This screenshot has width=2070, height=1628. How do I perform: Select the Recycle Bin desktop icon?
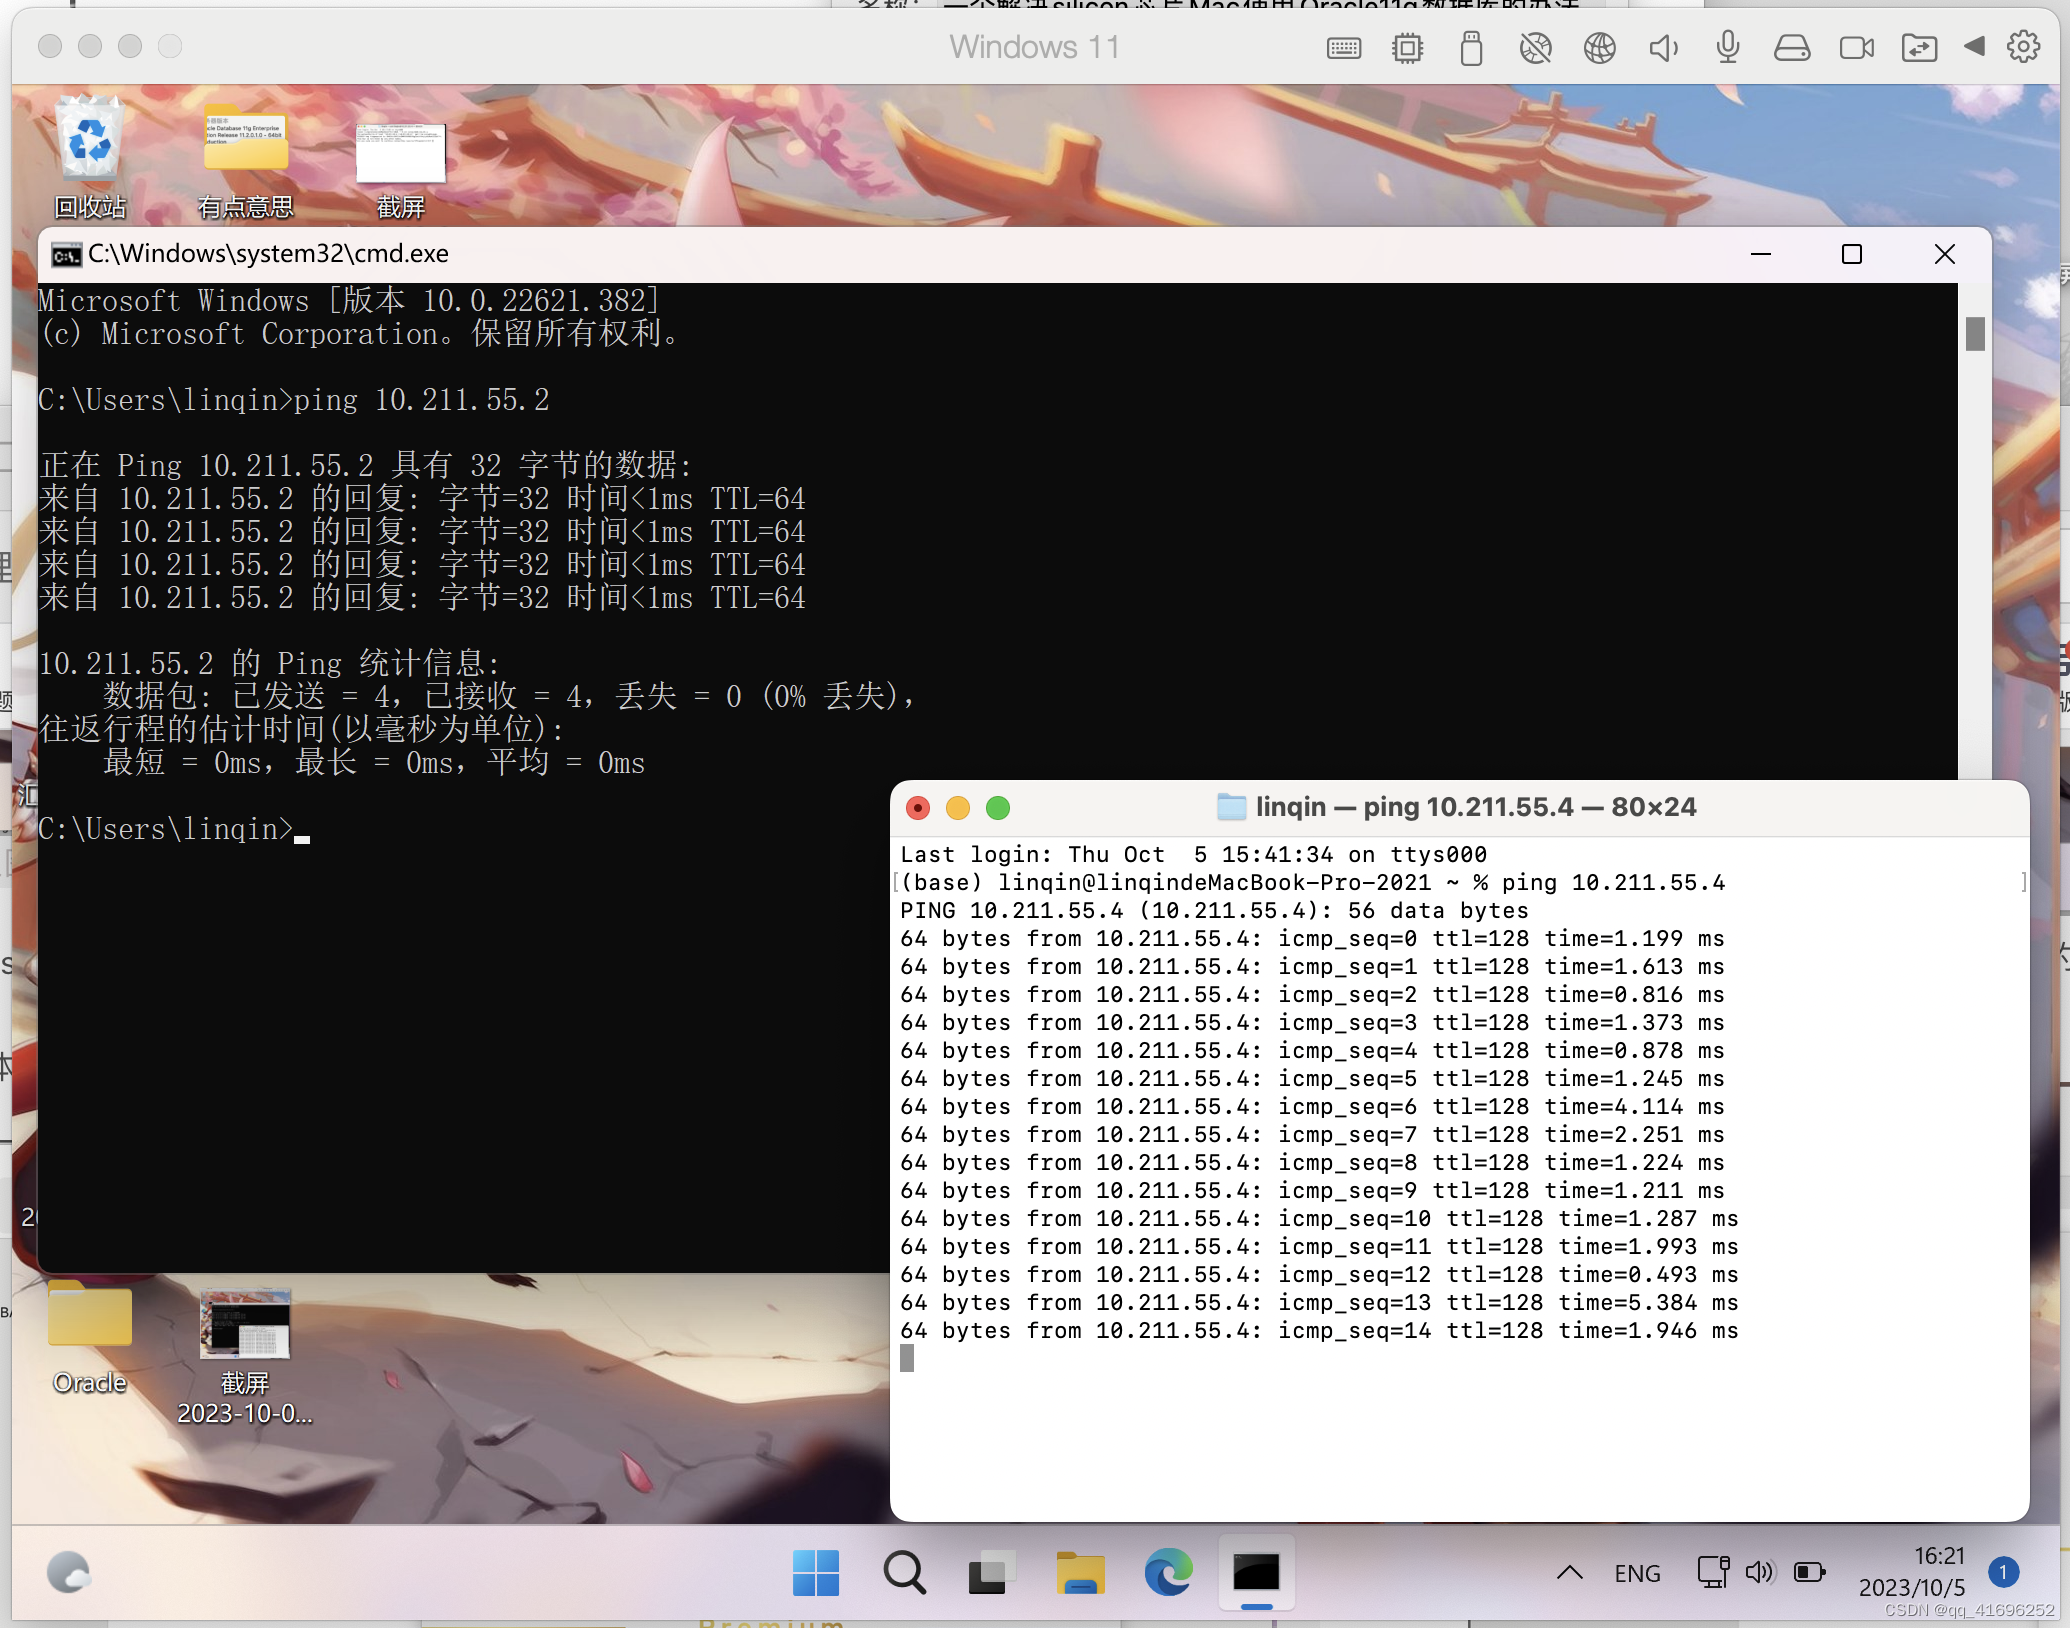tap(90, 158)
